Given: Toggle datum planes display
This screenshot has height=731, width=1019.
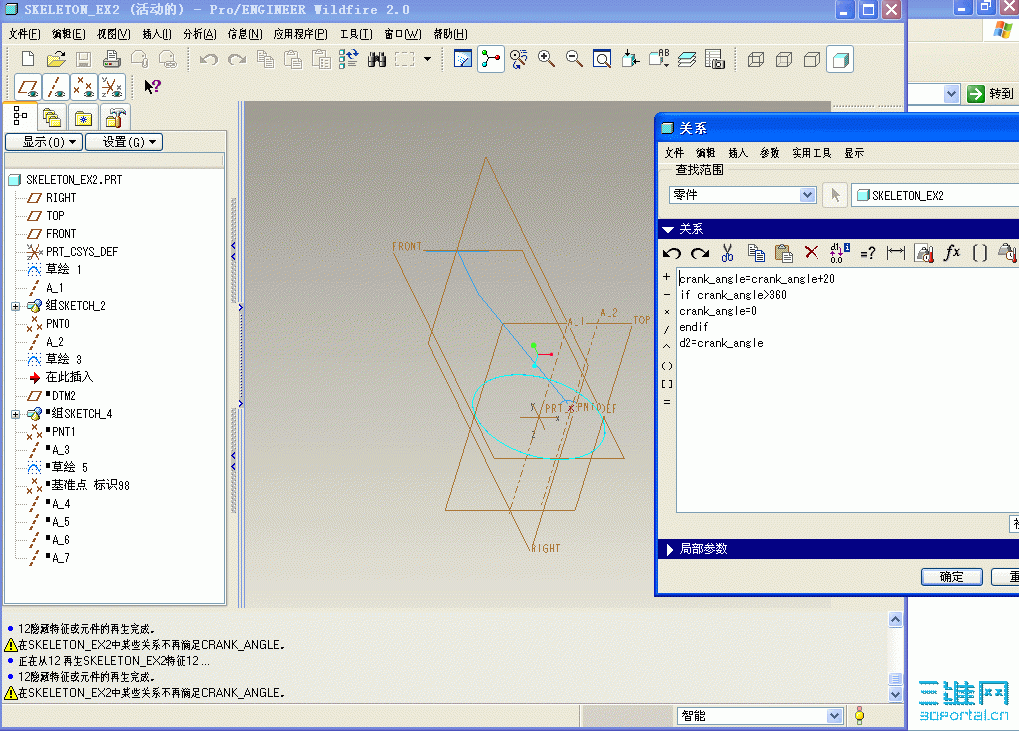Looking at the screenshot, I should (x=29, y=87).
